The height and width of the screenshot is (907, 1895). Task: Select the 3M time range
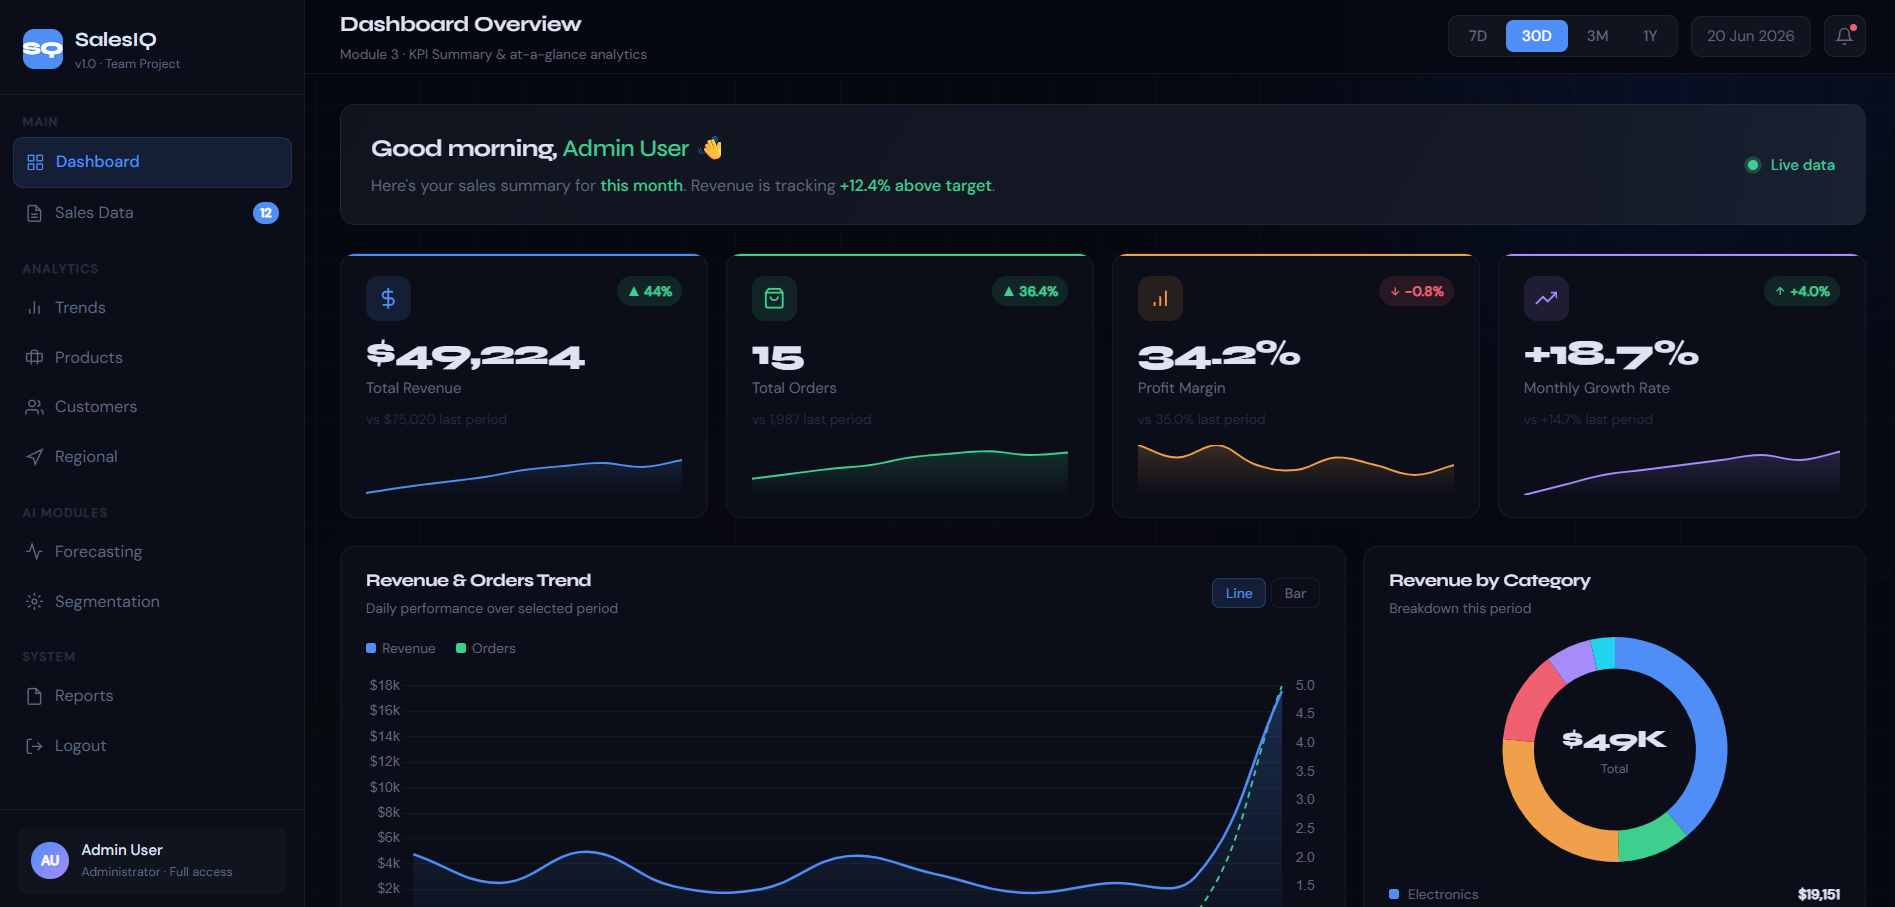point(1597,36)
